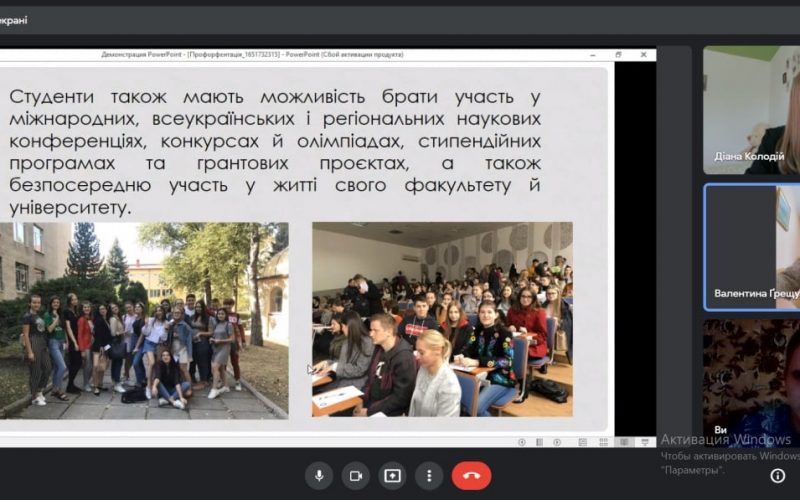The width and height of the screenshot is (800, 500).
Task: Go to the previous slide using the PowerPoint arrow
Action: point(523,441)
